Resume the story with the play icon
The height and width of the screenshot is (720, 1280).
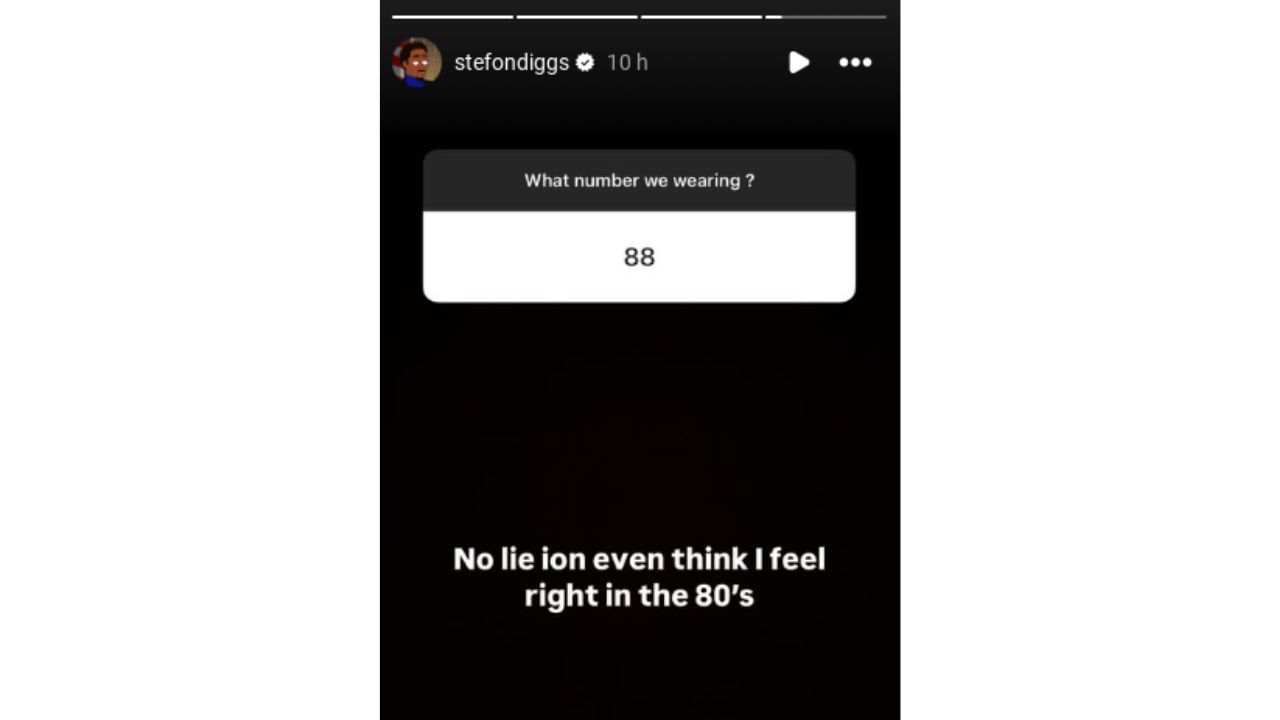tap(798, 62)
